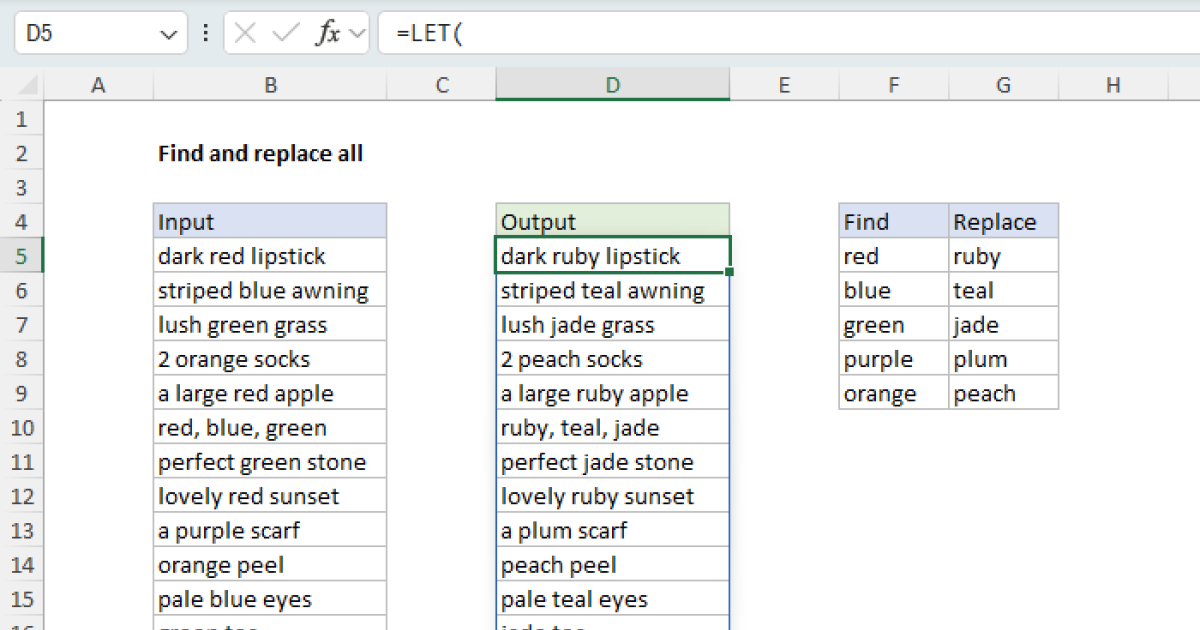Screen dimensions: 1200x630
Task: Click the Cancel X icon in formula bar
Action: click(246, 33)
